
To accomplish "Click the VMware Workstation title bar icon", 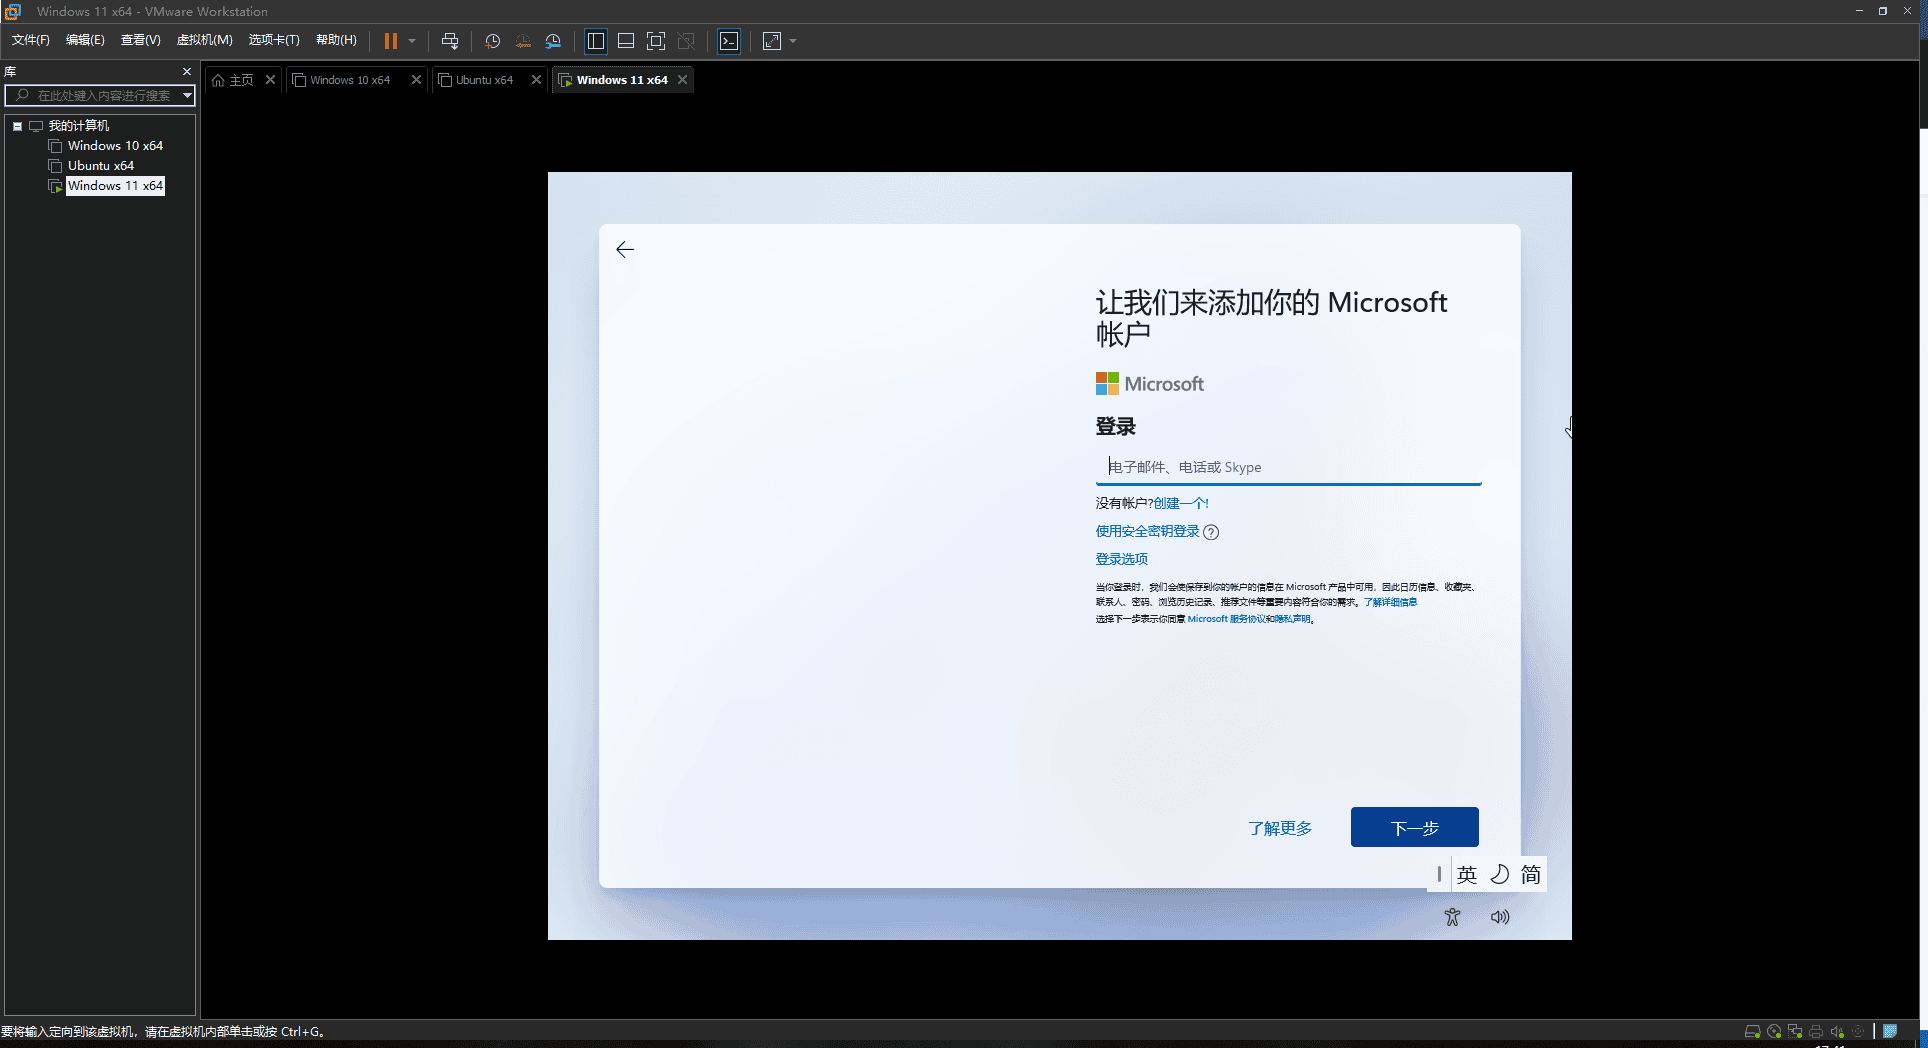I will [x=13, y=12].
